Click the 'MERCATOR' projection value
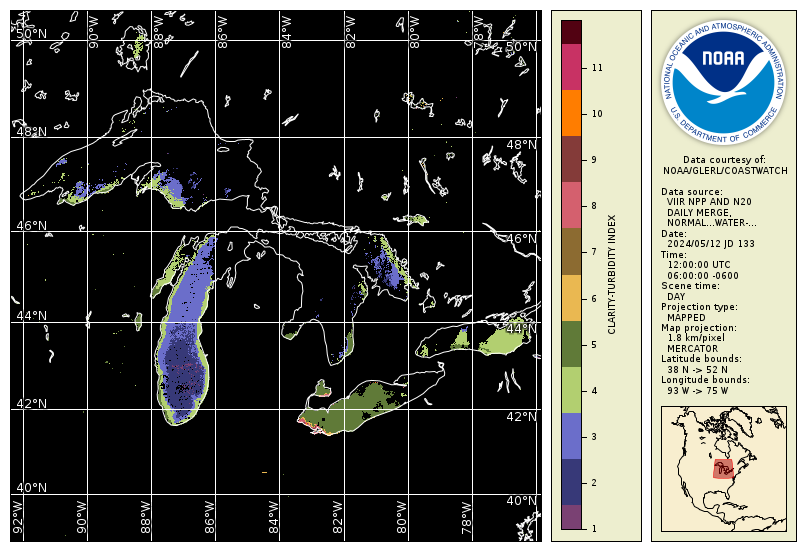806x551 pixels. point(692,348)
